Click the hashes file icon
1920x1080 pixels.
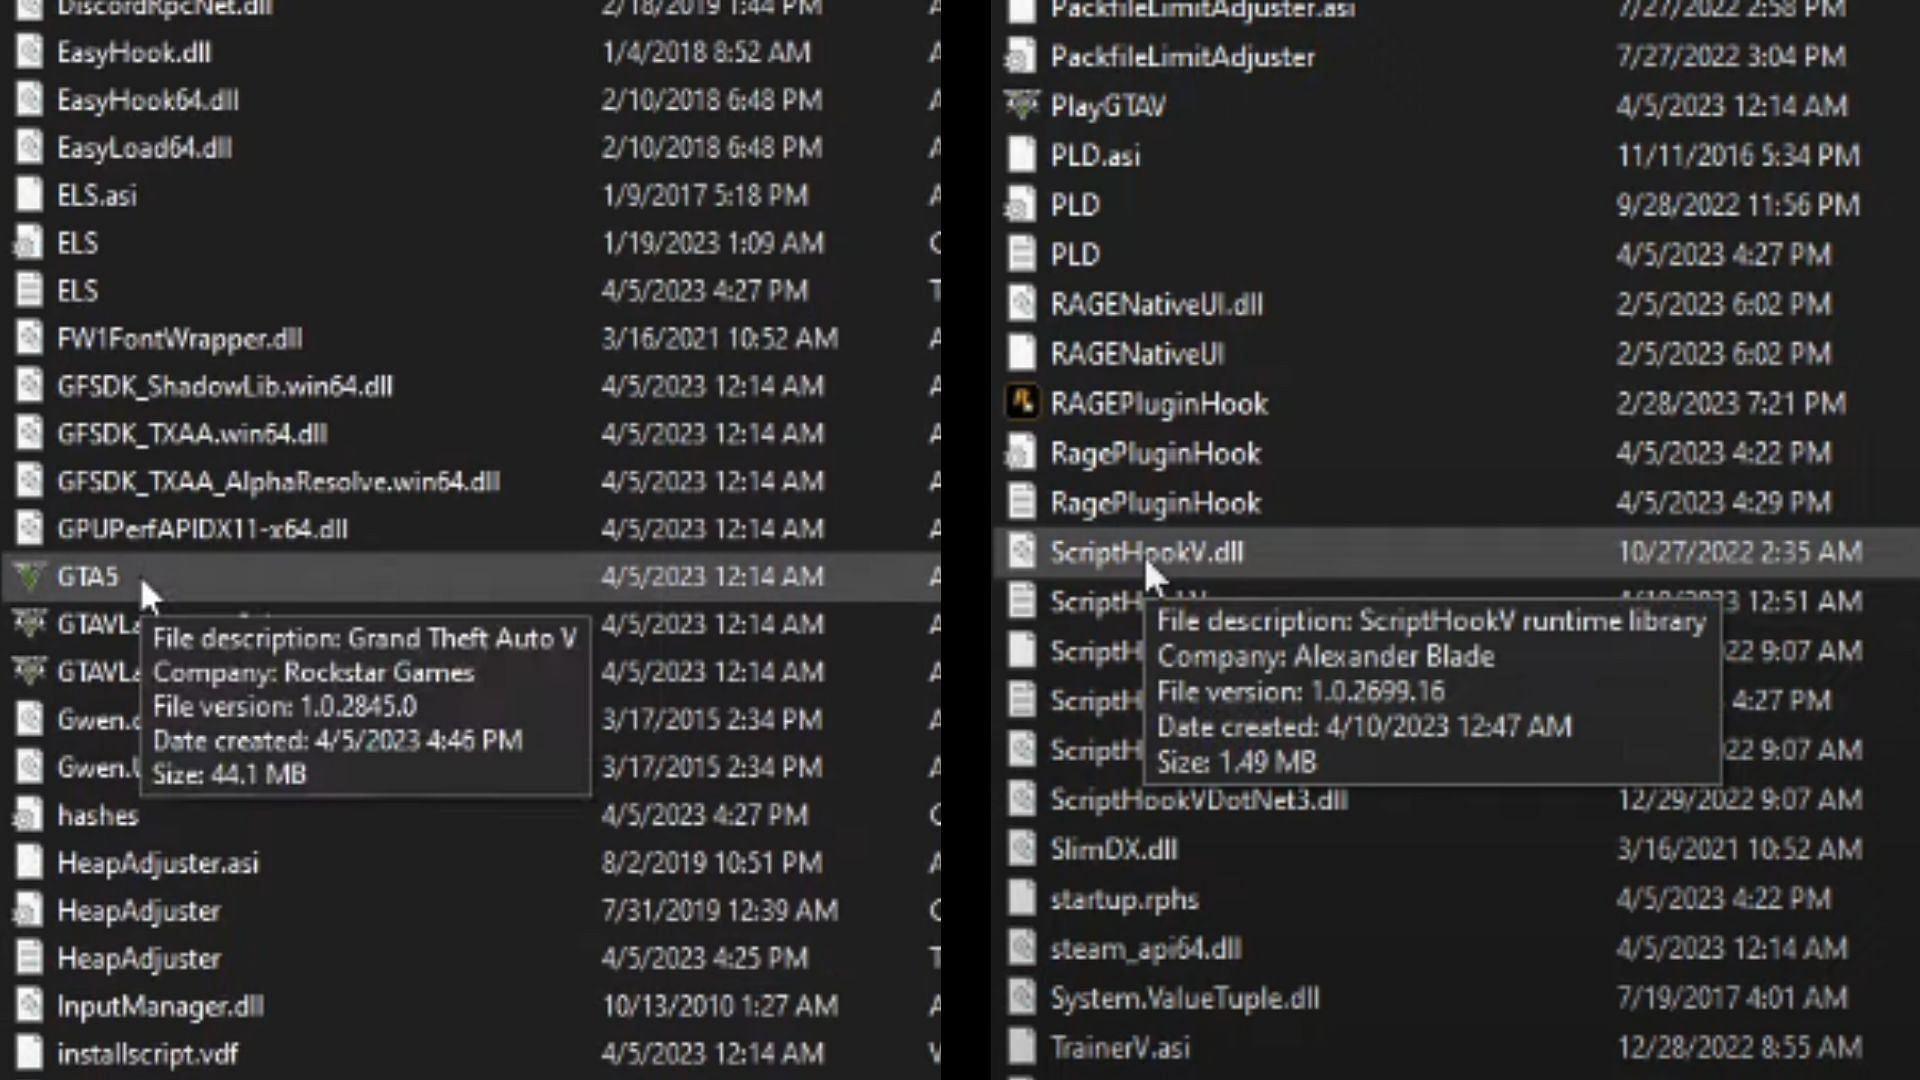(x=28, y=815)
